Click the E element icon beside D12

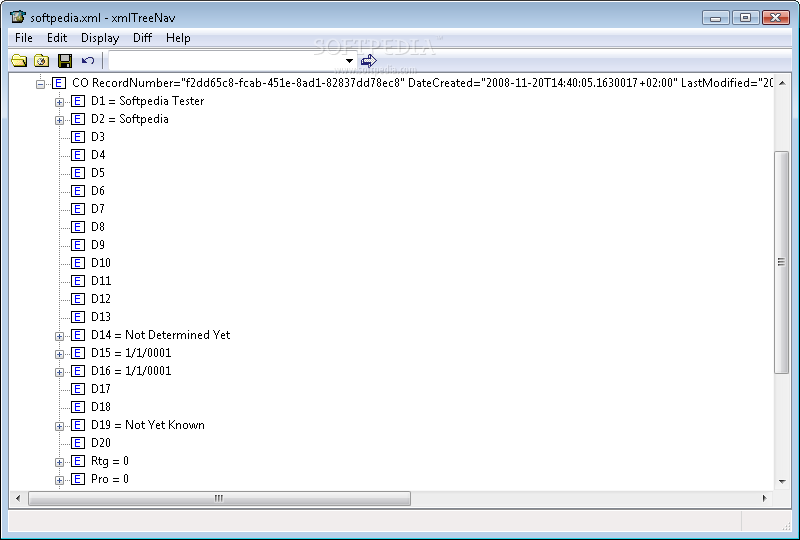coord(78,299)
